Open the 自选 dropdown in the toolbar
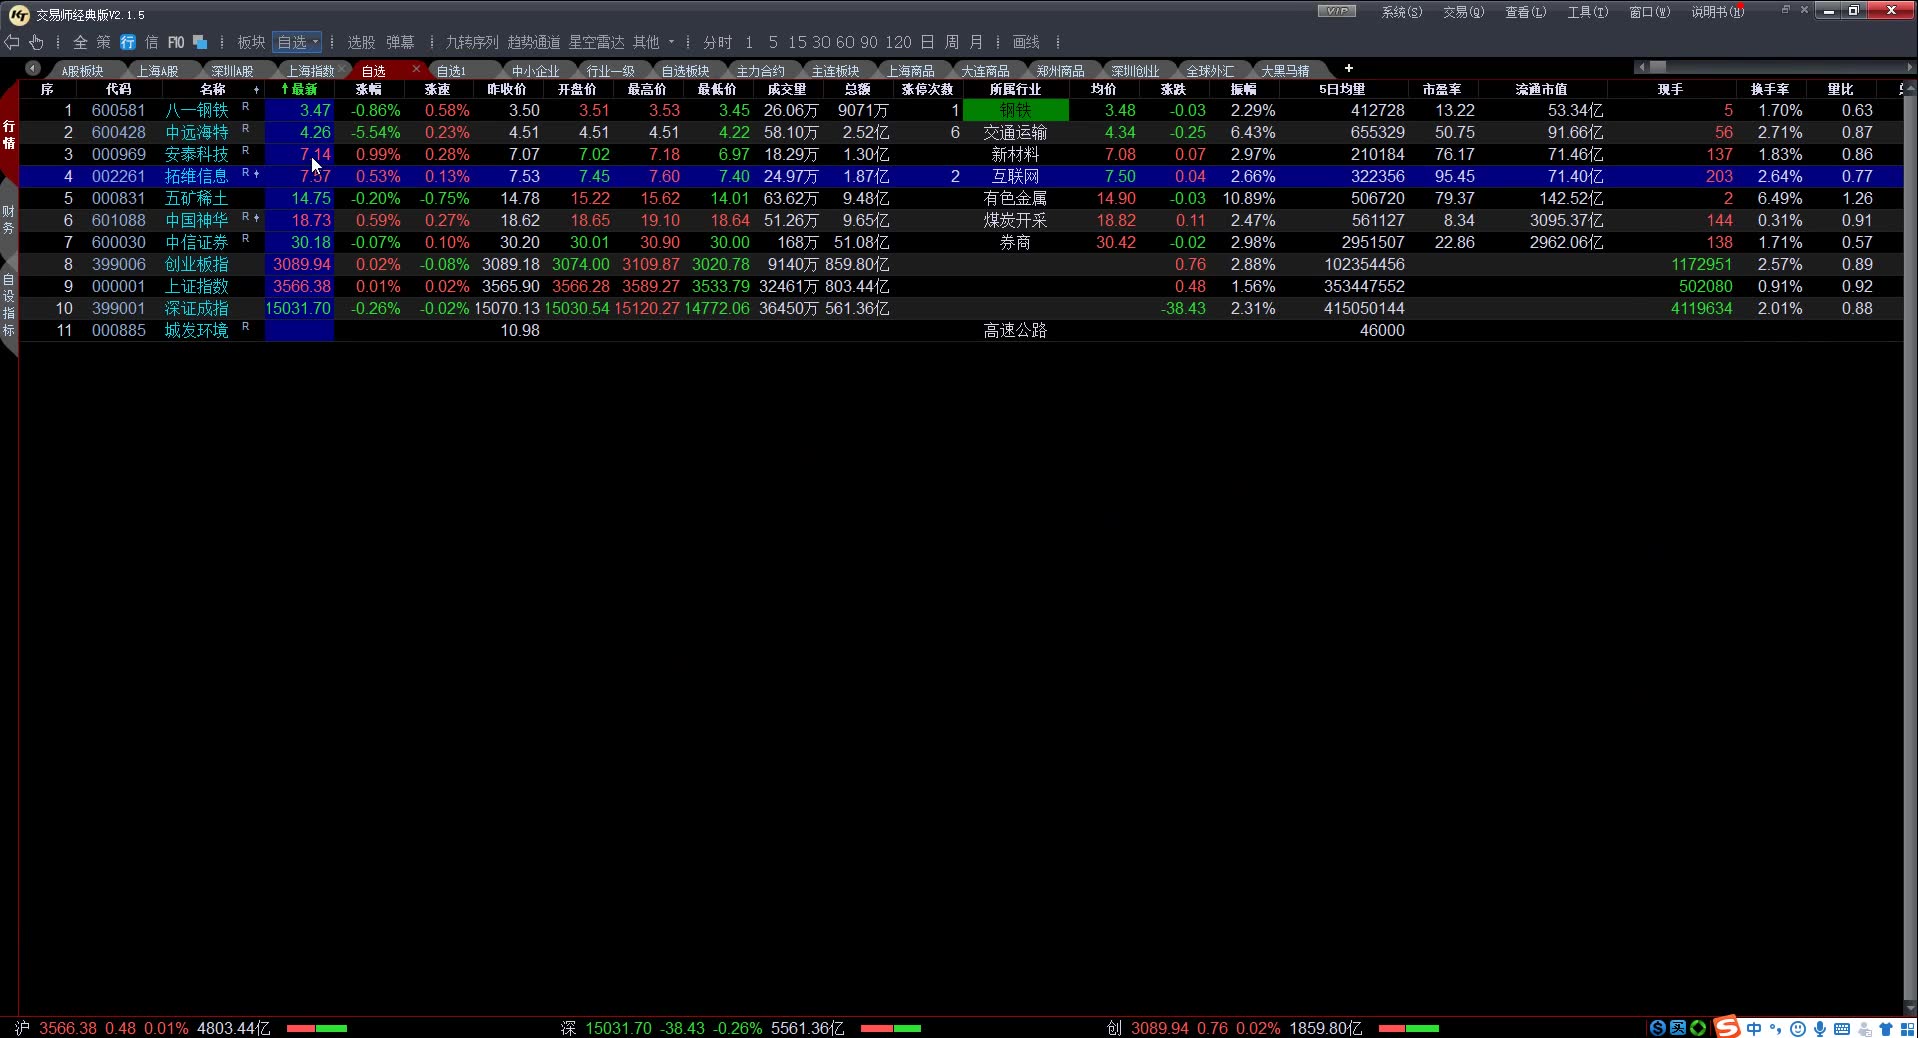Screen dimensions: 1918x1038 pos(297,42)
